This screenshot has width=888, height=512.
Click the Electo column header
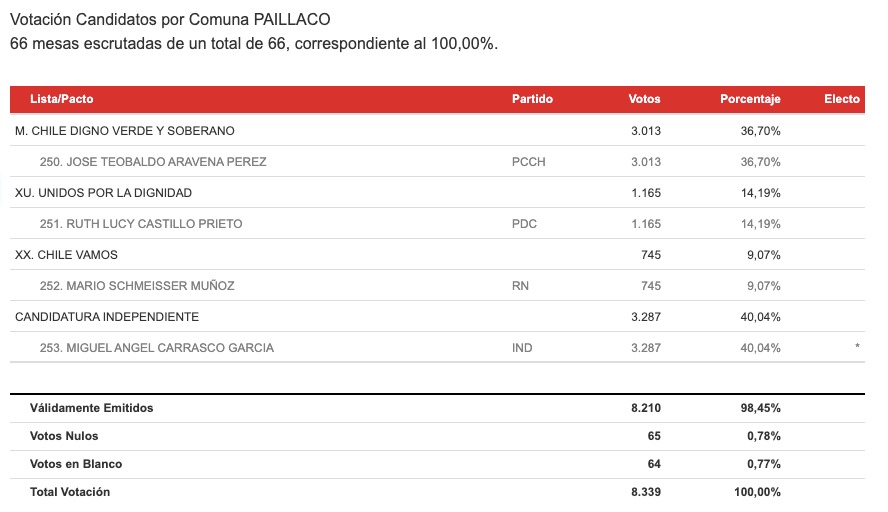tap(842, 99)
